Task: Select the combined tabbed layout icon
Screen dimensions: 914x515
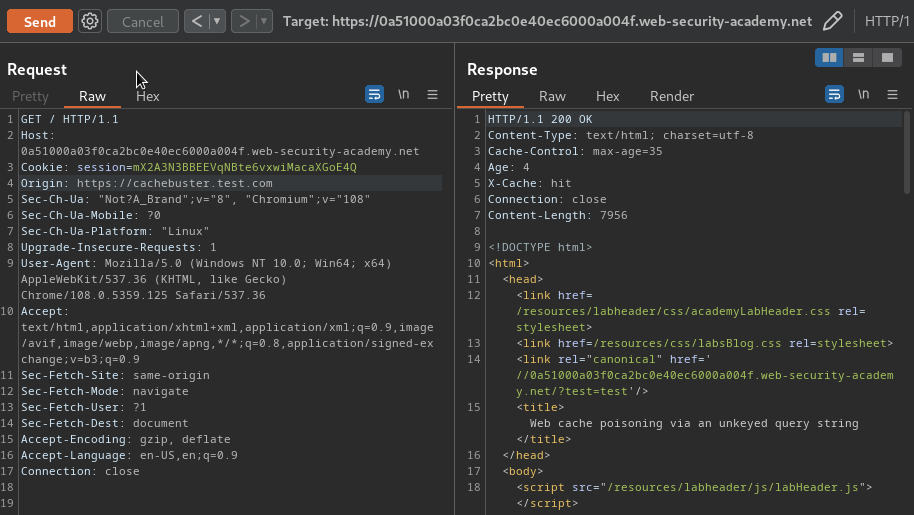Action: (x=887, y=58)
